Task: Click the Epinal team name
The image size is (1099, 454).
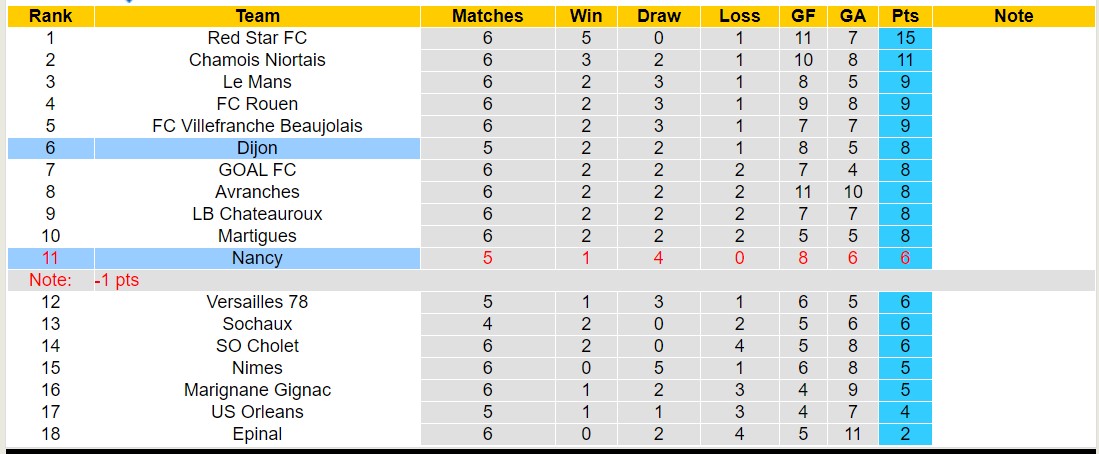Action: coord(257,434)
